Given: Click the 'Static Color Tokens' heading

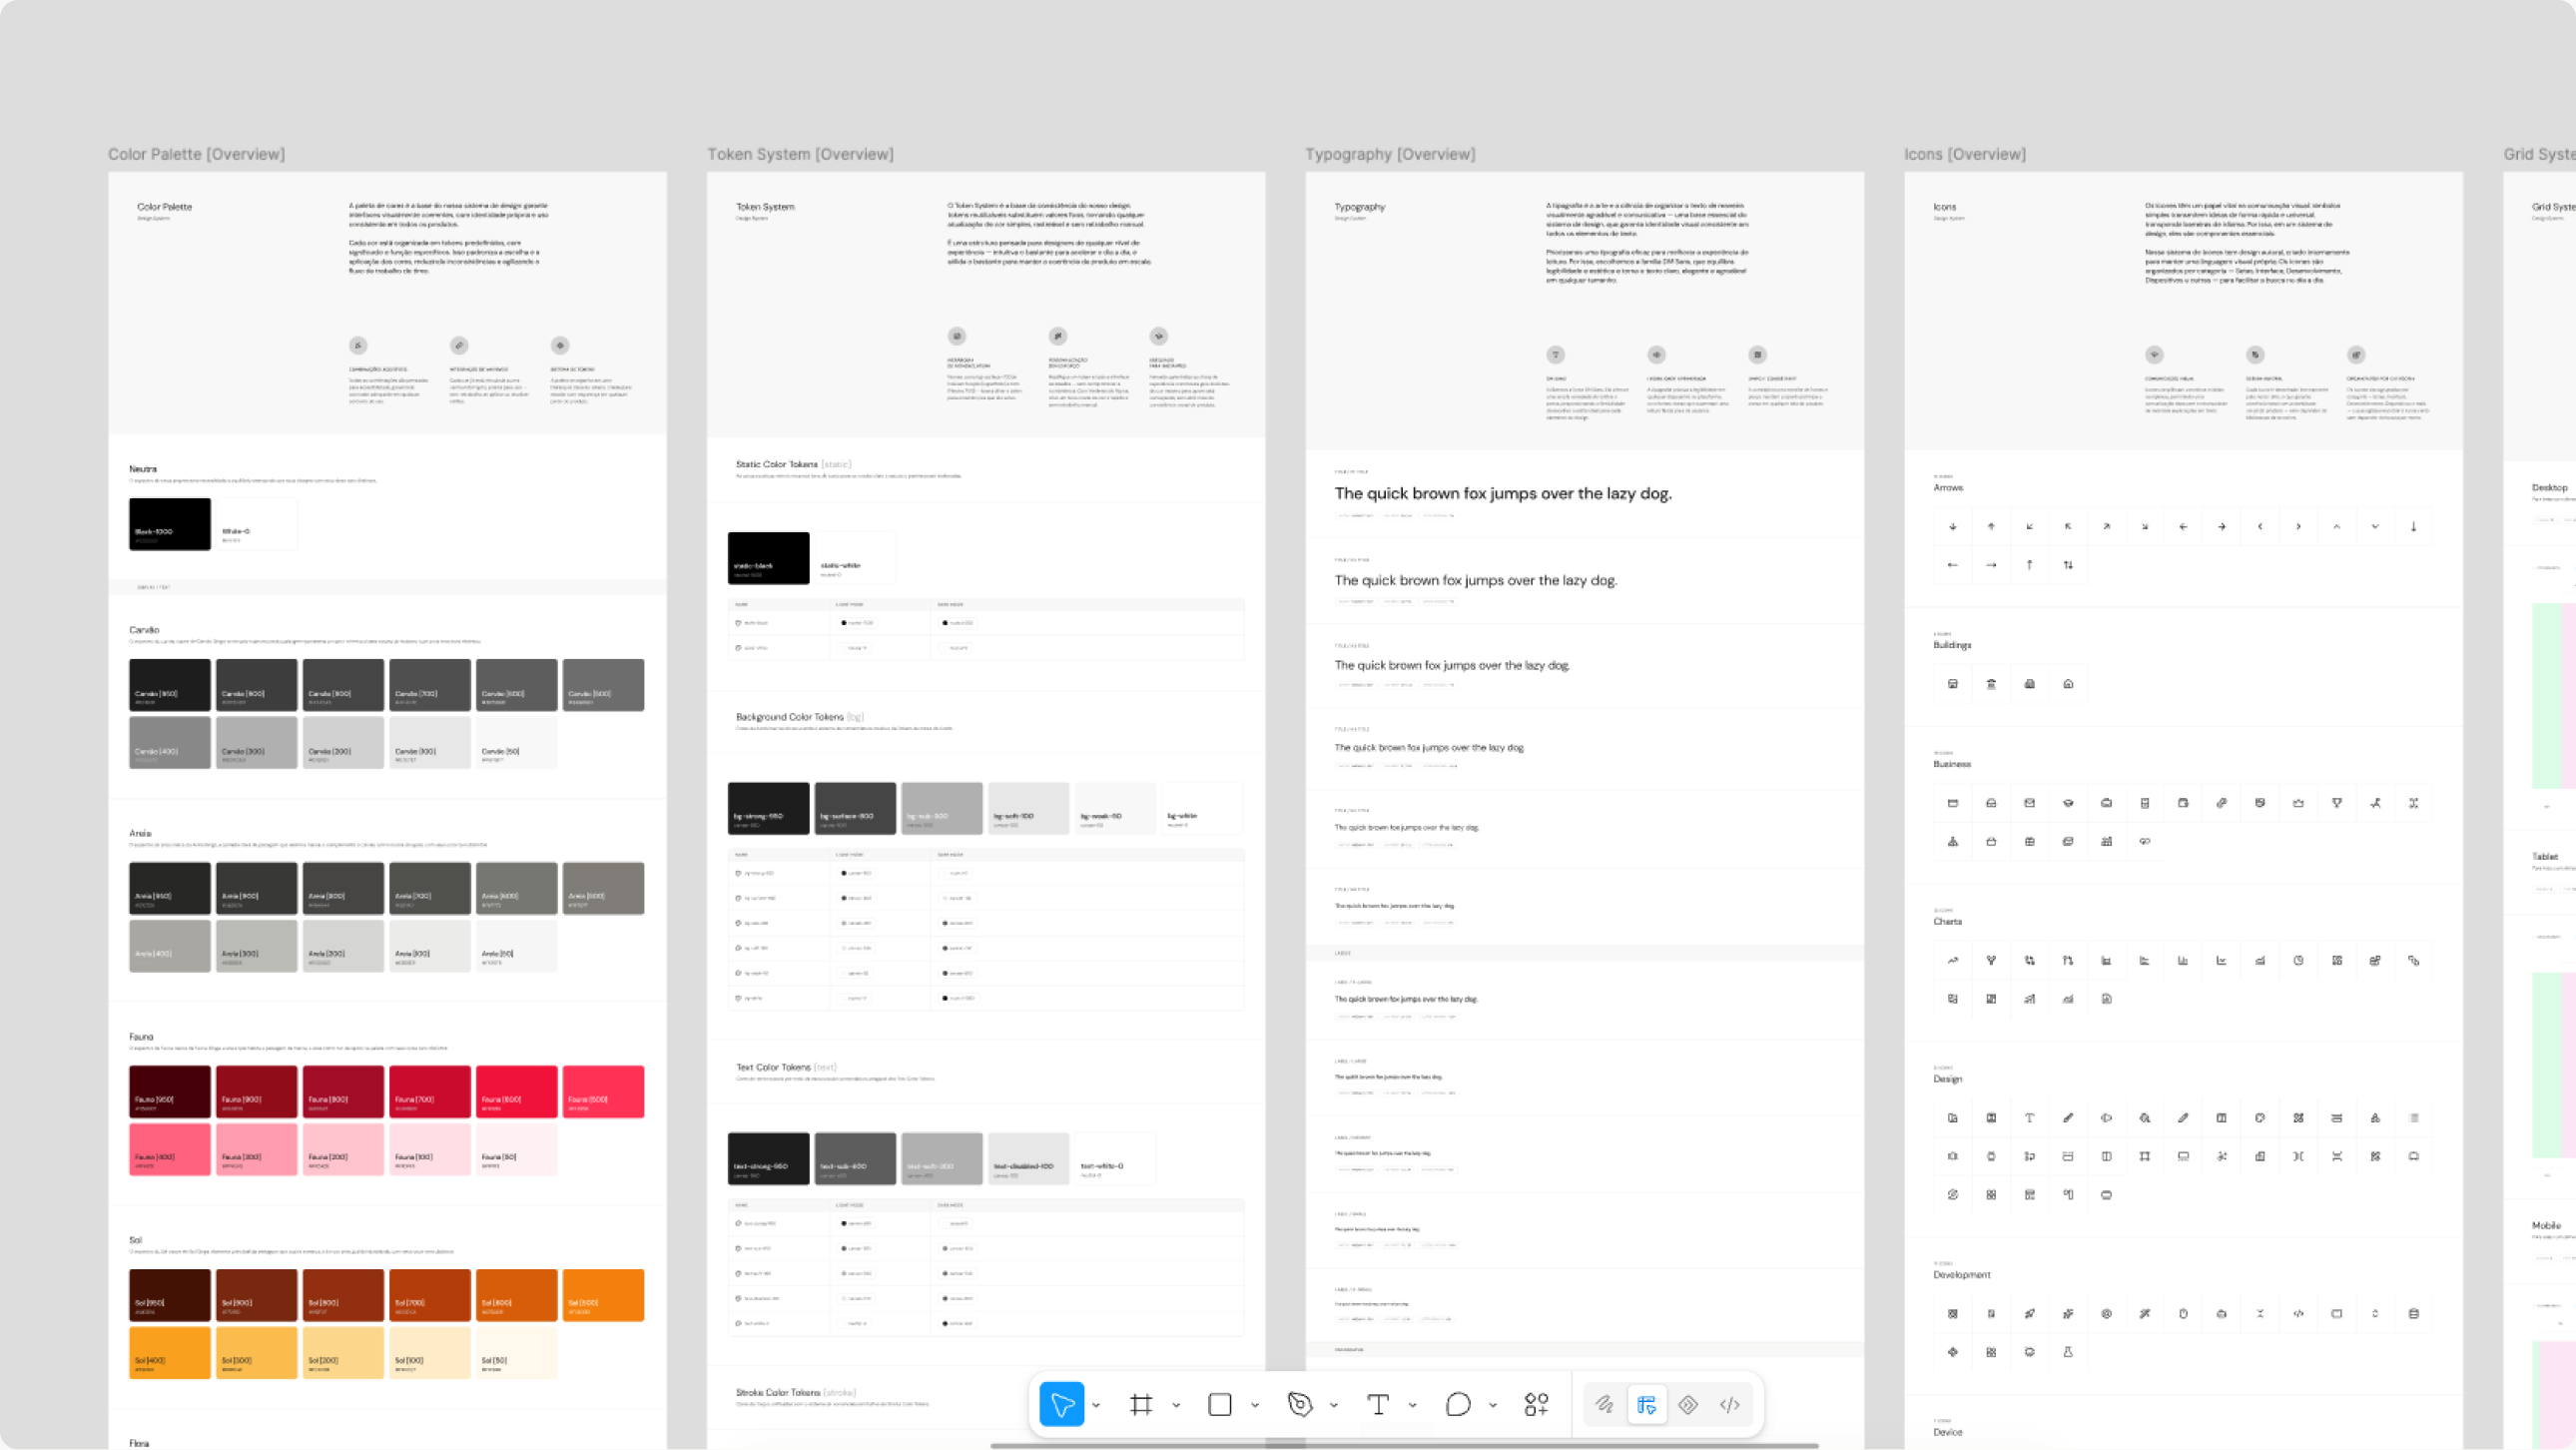Looking at the screenshot, I should [776, 464].
